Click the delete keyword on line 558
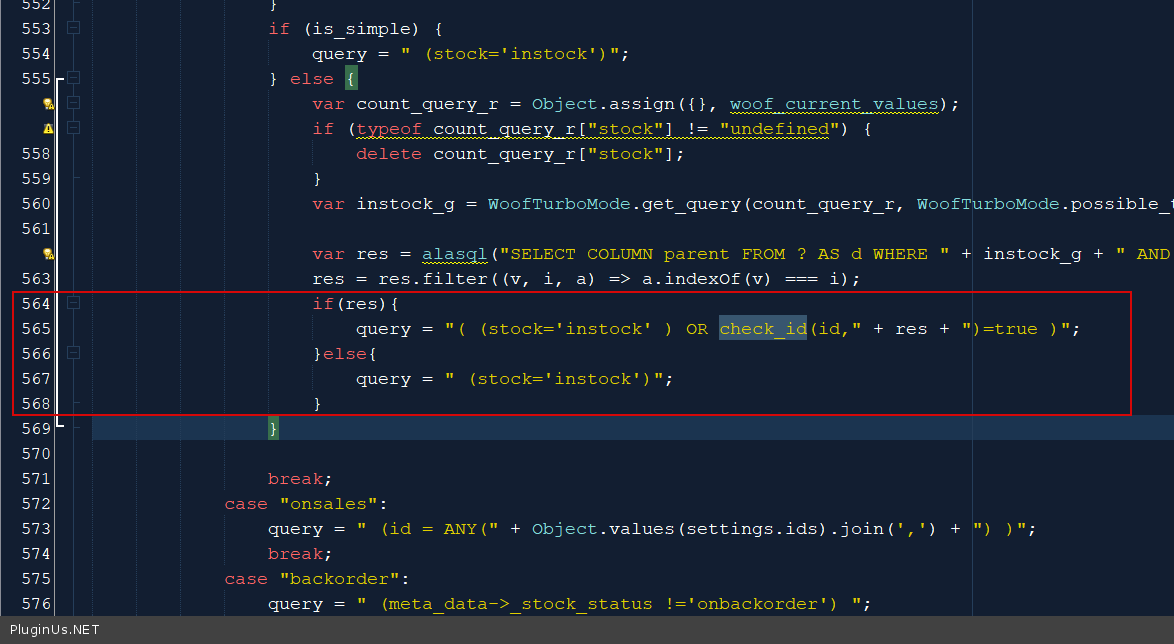 tap(389, 154)
